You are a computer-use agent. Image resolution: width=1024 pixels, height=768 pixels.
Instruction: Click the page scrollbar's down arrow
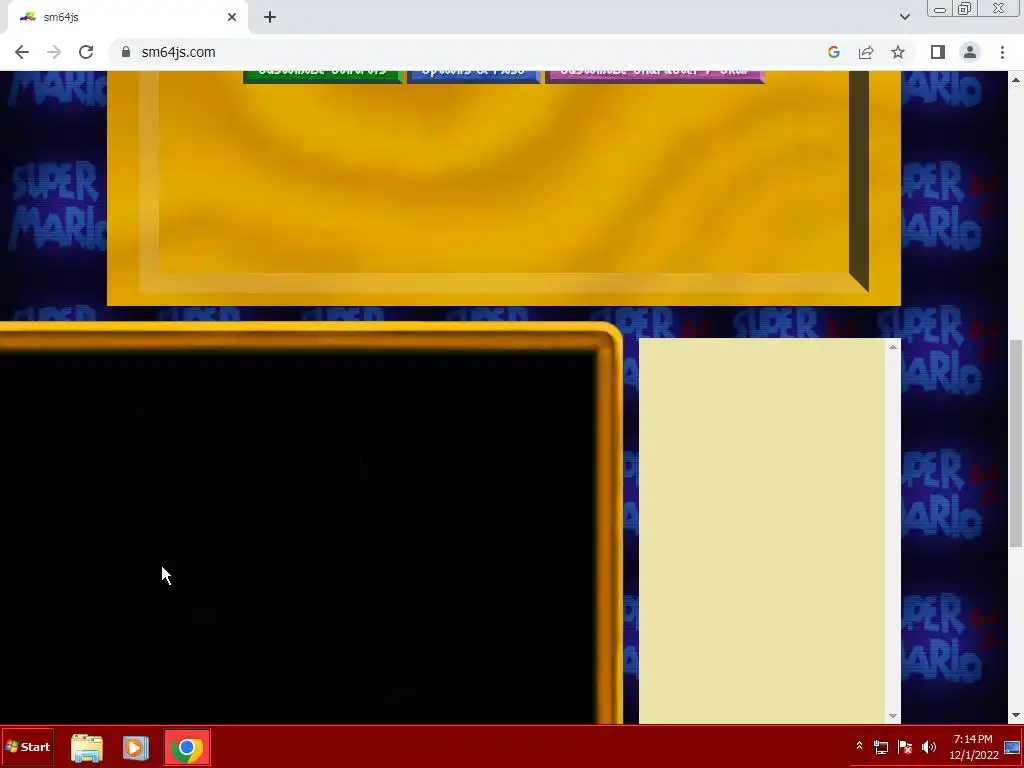coord(1016,715)
